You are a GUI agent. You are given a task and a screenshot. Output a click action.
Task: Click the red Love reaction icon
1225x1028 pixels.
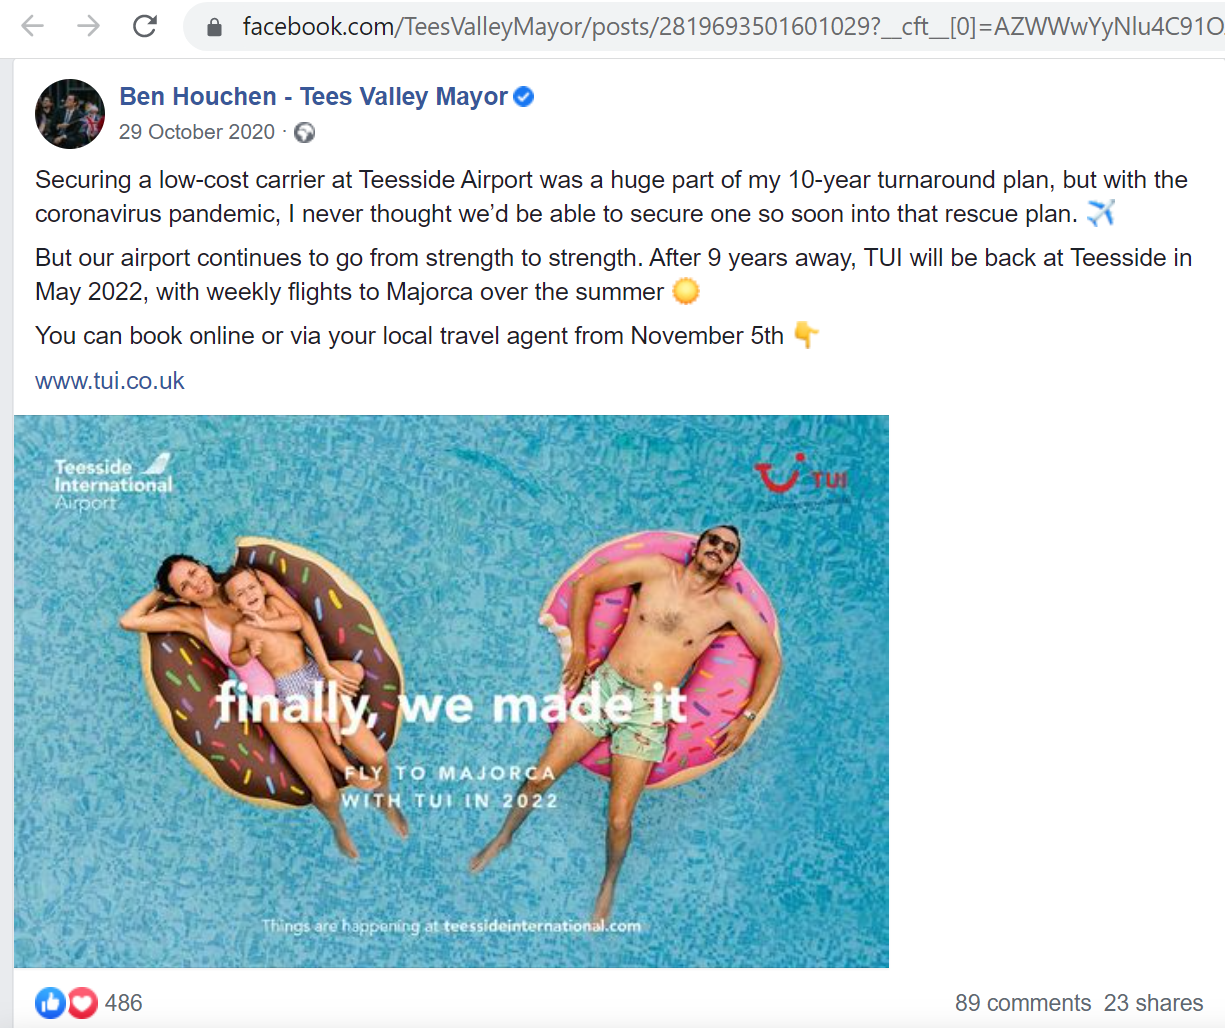point(82,1002)
